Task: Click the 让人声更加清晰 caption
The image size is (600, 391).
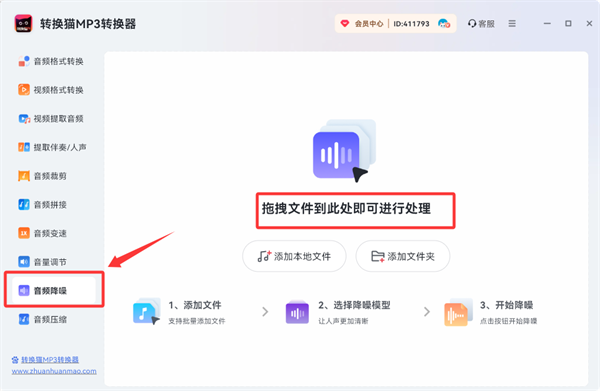Action: coord(343,321)
